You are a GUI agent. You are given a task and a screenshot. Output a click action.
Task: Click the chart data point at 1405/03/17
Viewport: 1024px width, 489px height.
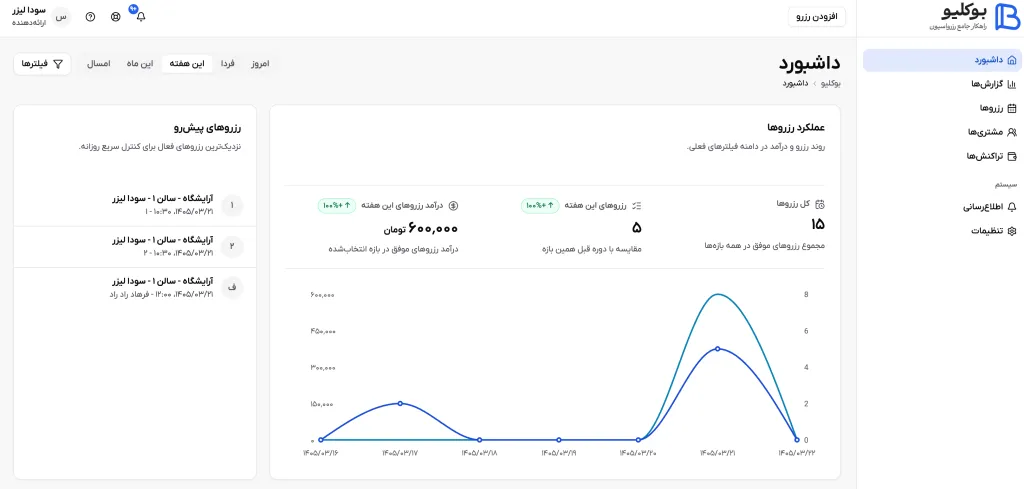point(400,403)
